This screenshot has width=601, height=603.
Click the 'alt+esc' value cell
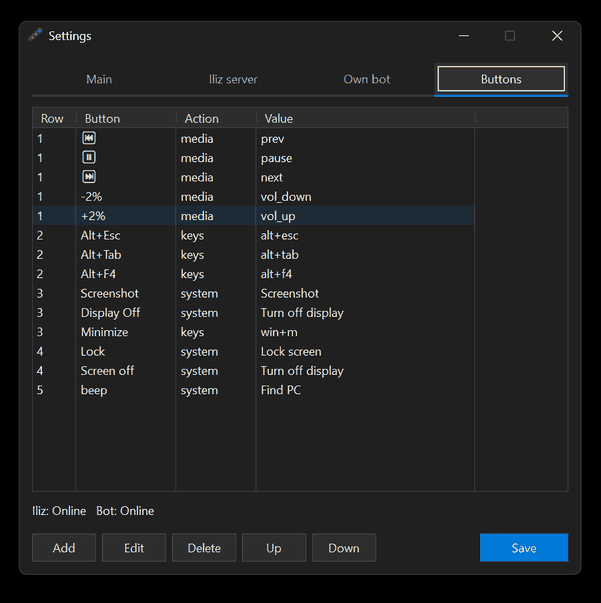(280, 235)
